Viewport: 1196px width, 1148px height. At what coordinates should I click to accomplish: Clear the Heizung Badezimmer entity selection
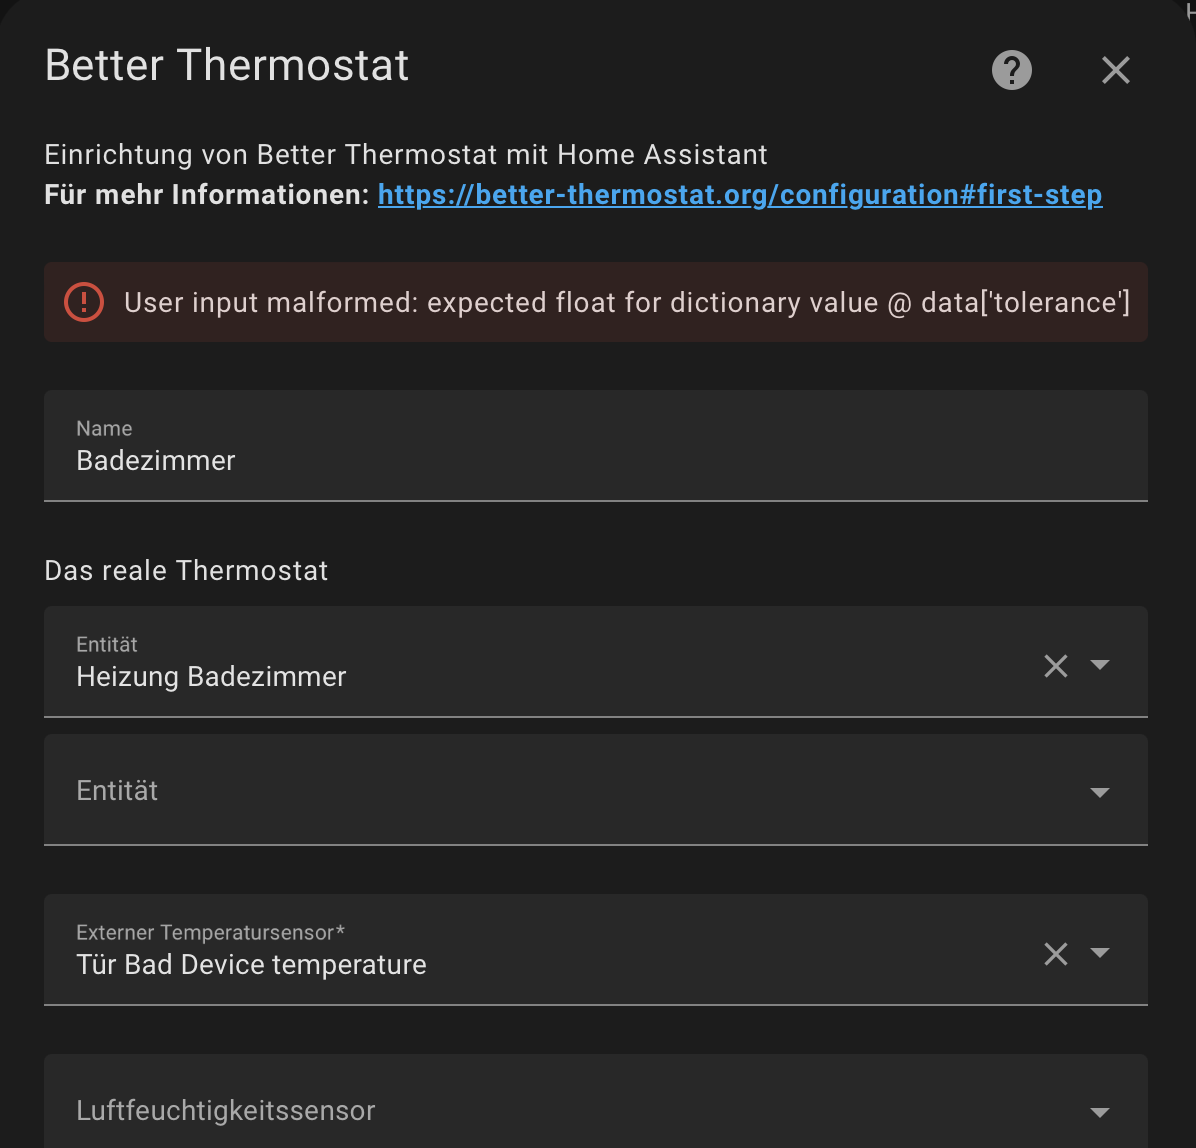pos(1055,665)
